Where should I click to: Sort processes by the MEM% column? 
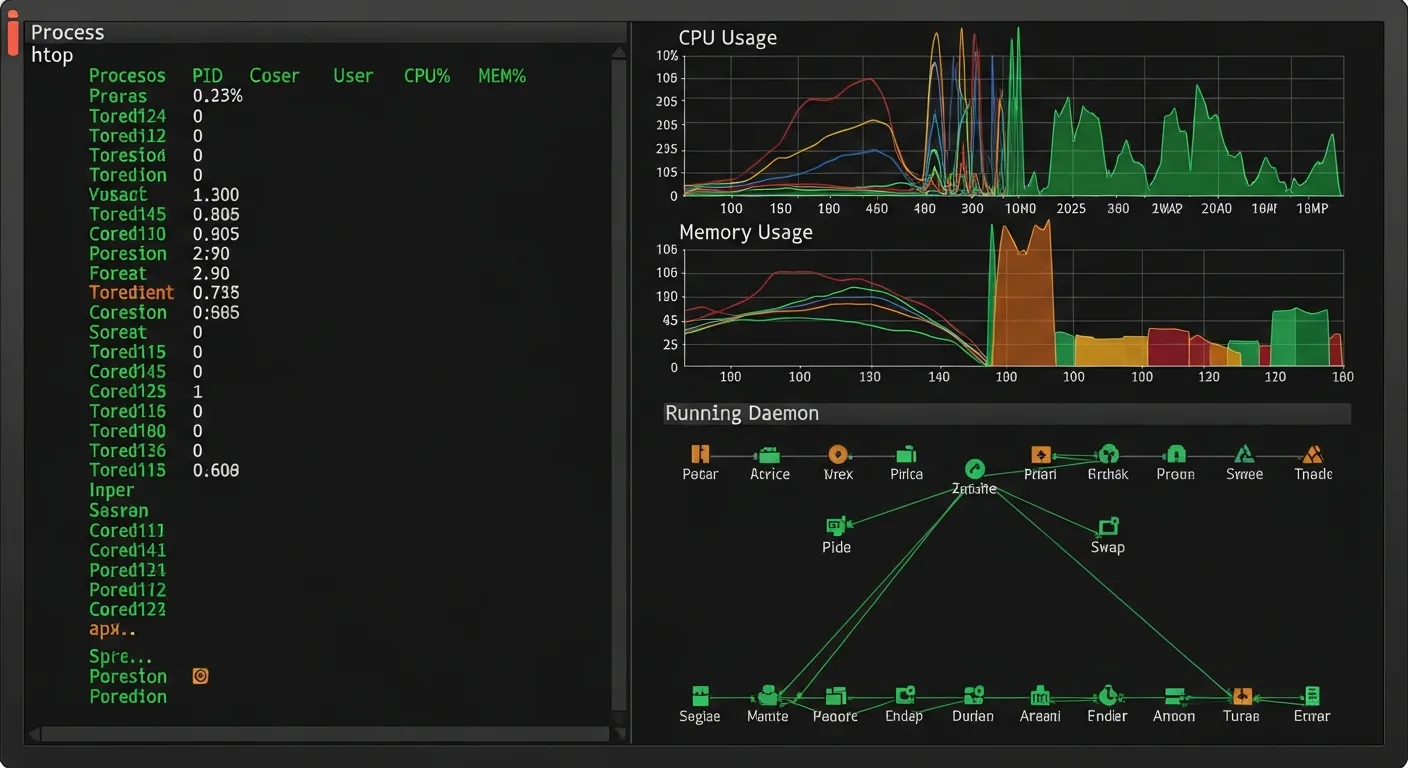click(501, 75)
